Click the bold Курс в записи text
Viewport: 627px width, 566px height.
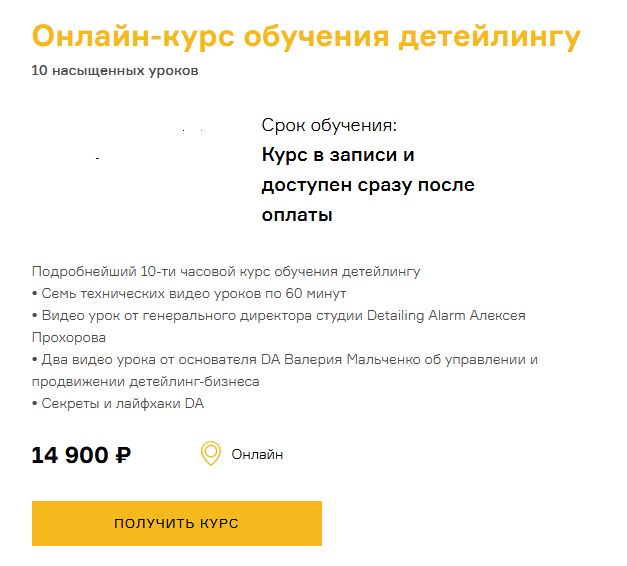(338, 156)
